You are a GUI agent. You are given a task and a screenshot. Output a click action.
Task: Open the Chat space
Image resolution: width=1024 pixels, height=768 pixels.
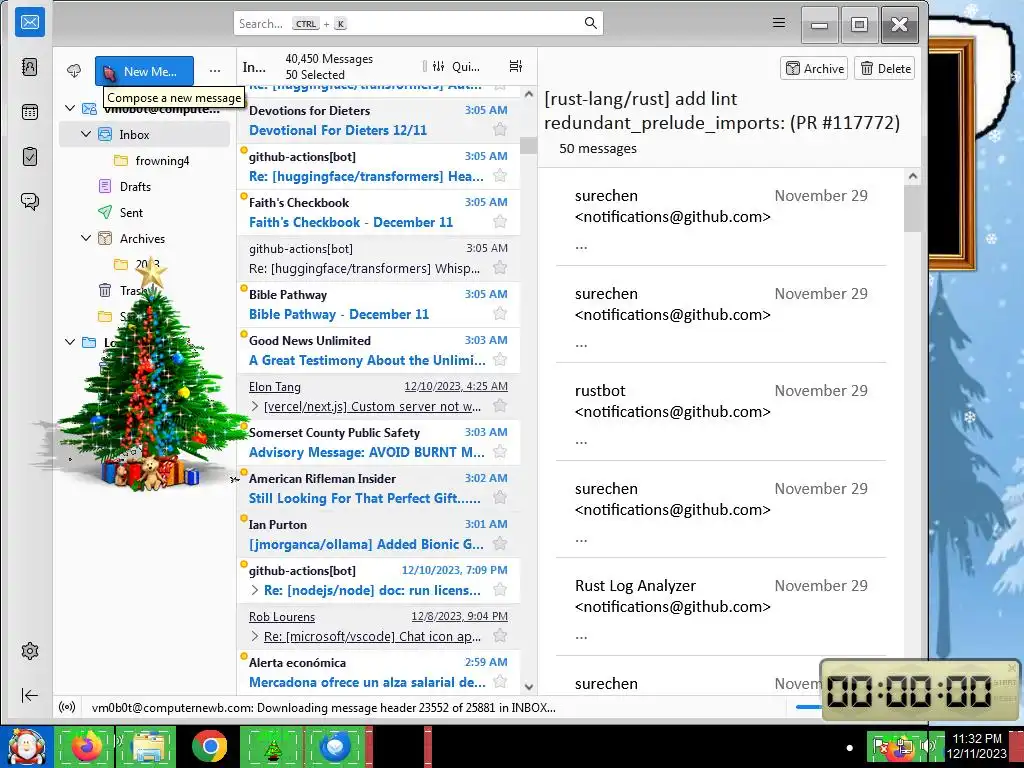[x=30, y=201]
